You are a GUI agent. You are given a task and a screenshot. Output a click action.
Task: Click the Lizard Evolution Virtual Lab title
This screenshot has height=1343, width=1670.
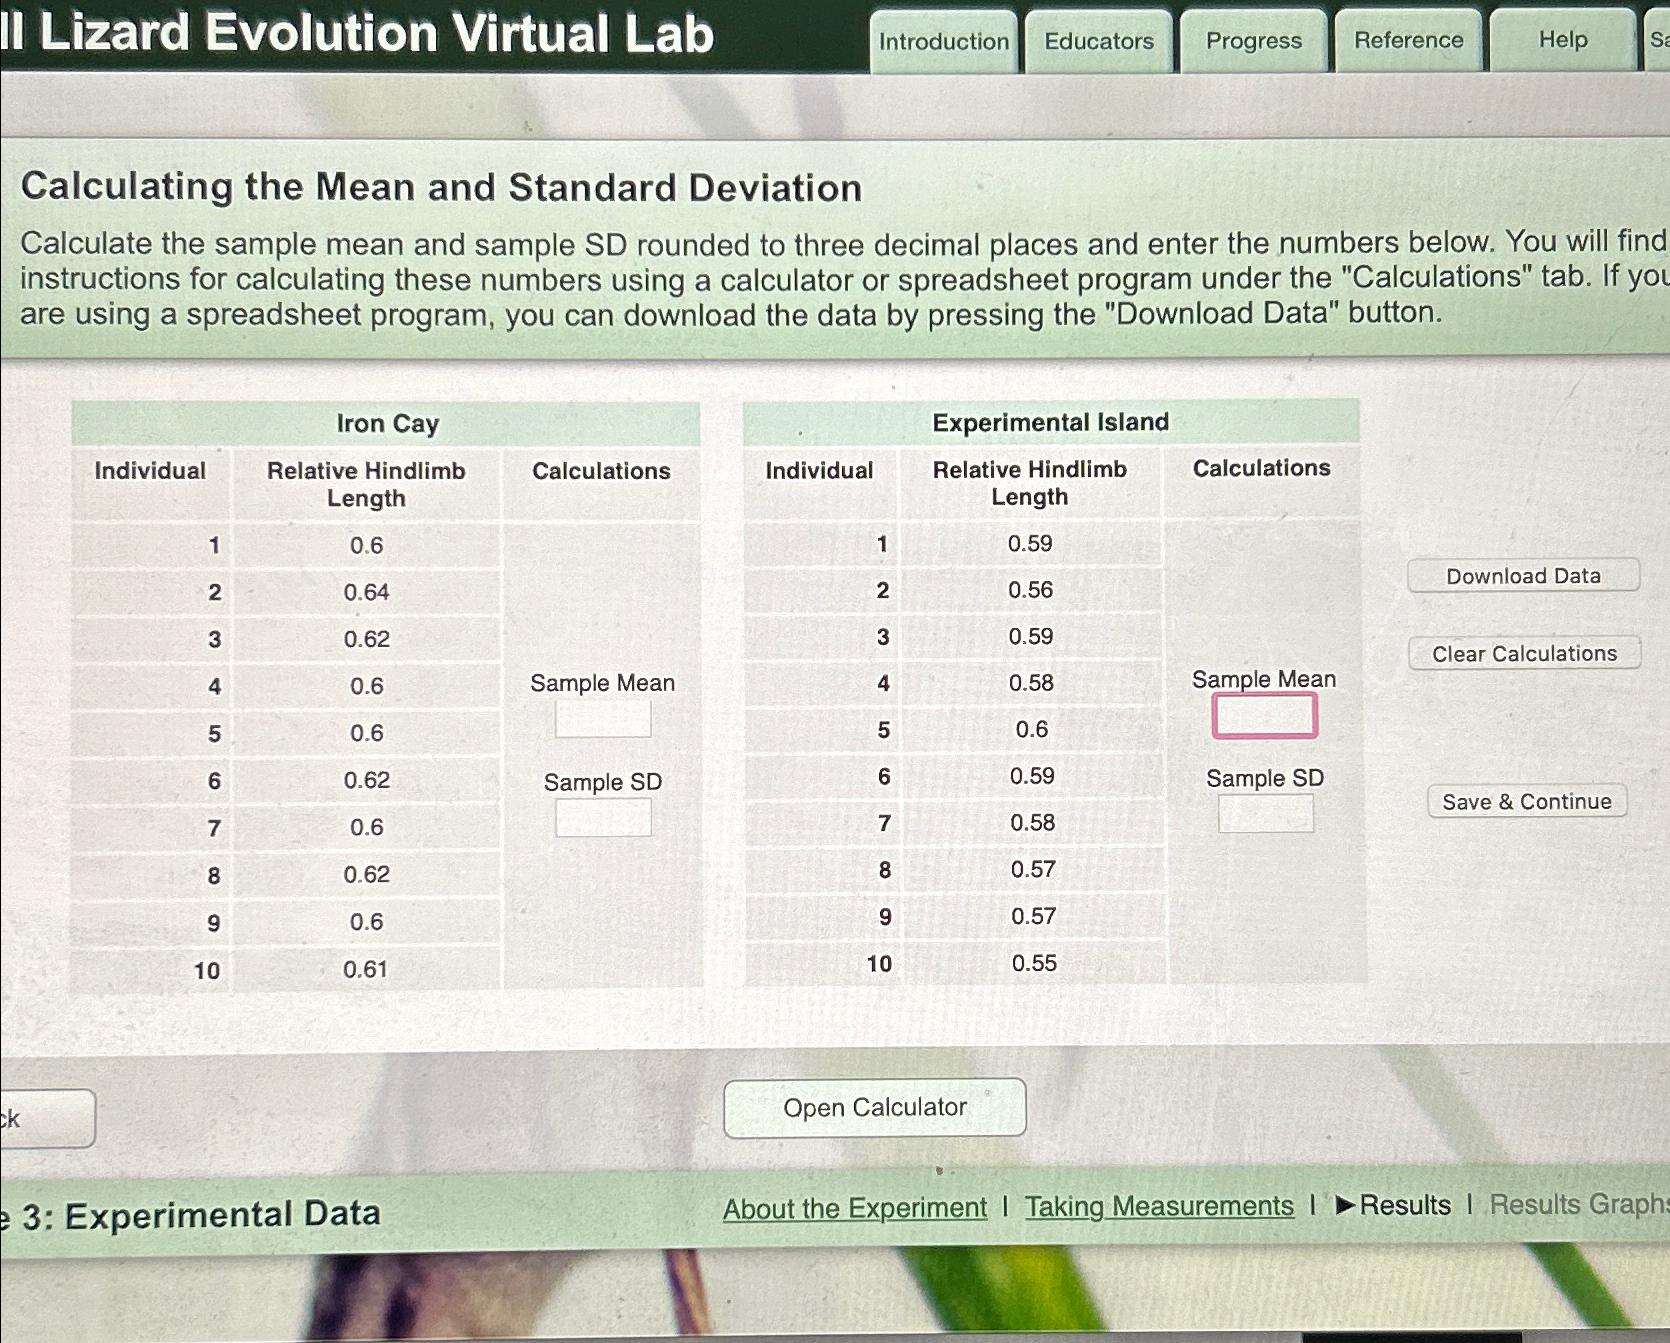click(x=360, y=34)
